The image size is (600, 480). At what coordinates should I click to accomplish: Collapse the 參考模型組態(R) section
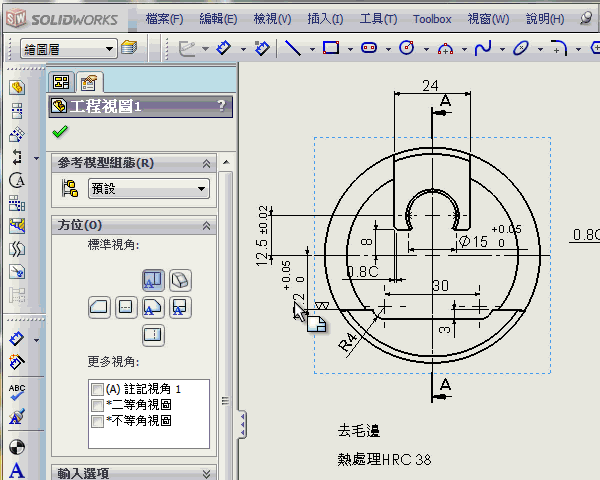[207, 163]
